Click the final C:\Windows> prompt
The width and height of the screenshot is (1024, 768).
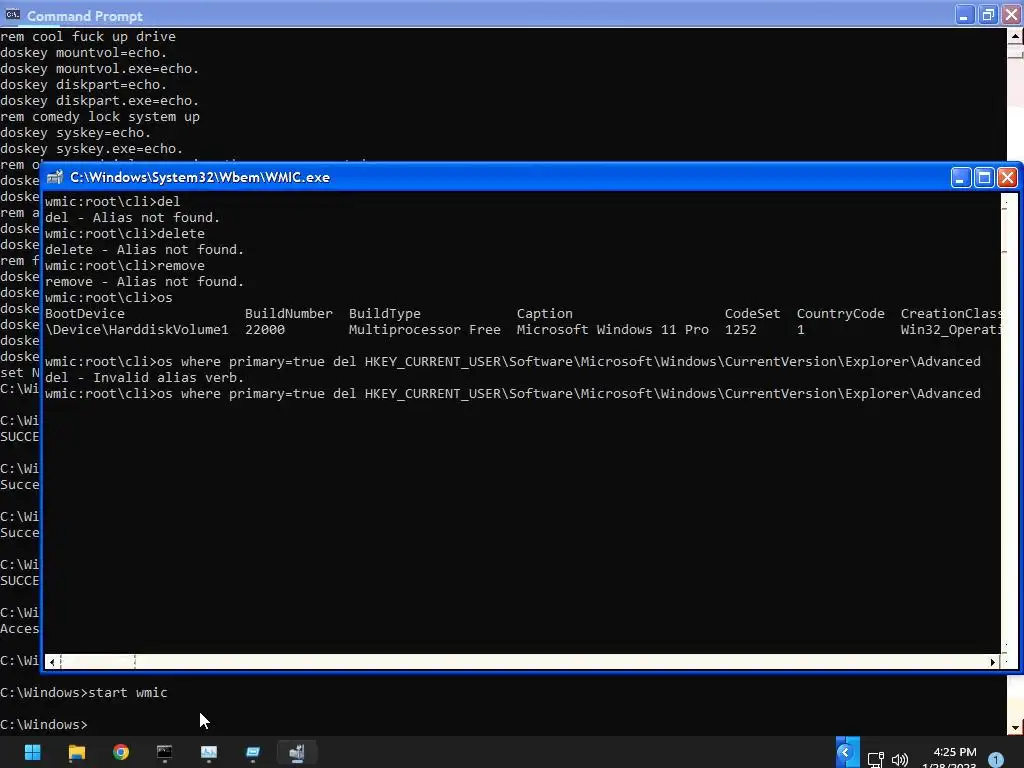[44, 725]
